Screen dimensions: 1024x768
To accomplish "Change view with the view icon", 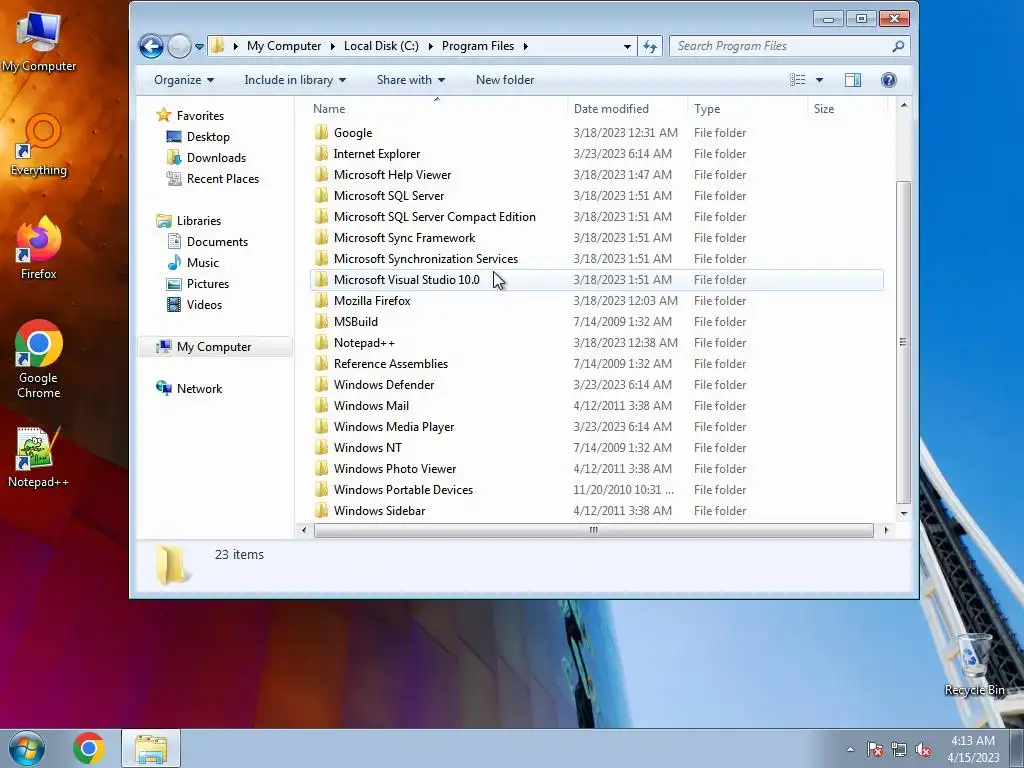I will 797,80.
